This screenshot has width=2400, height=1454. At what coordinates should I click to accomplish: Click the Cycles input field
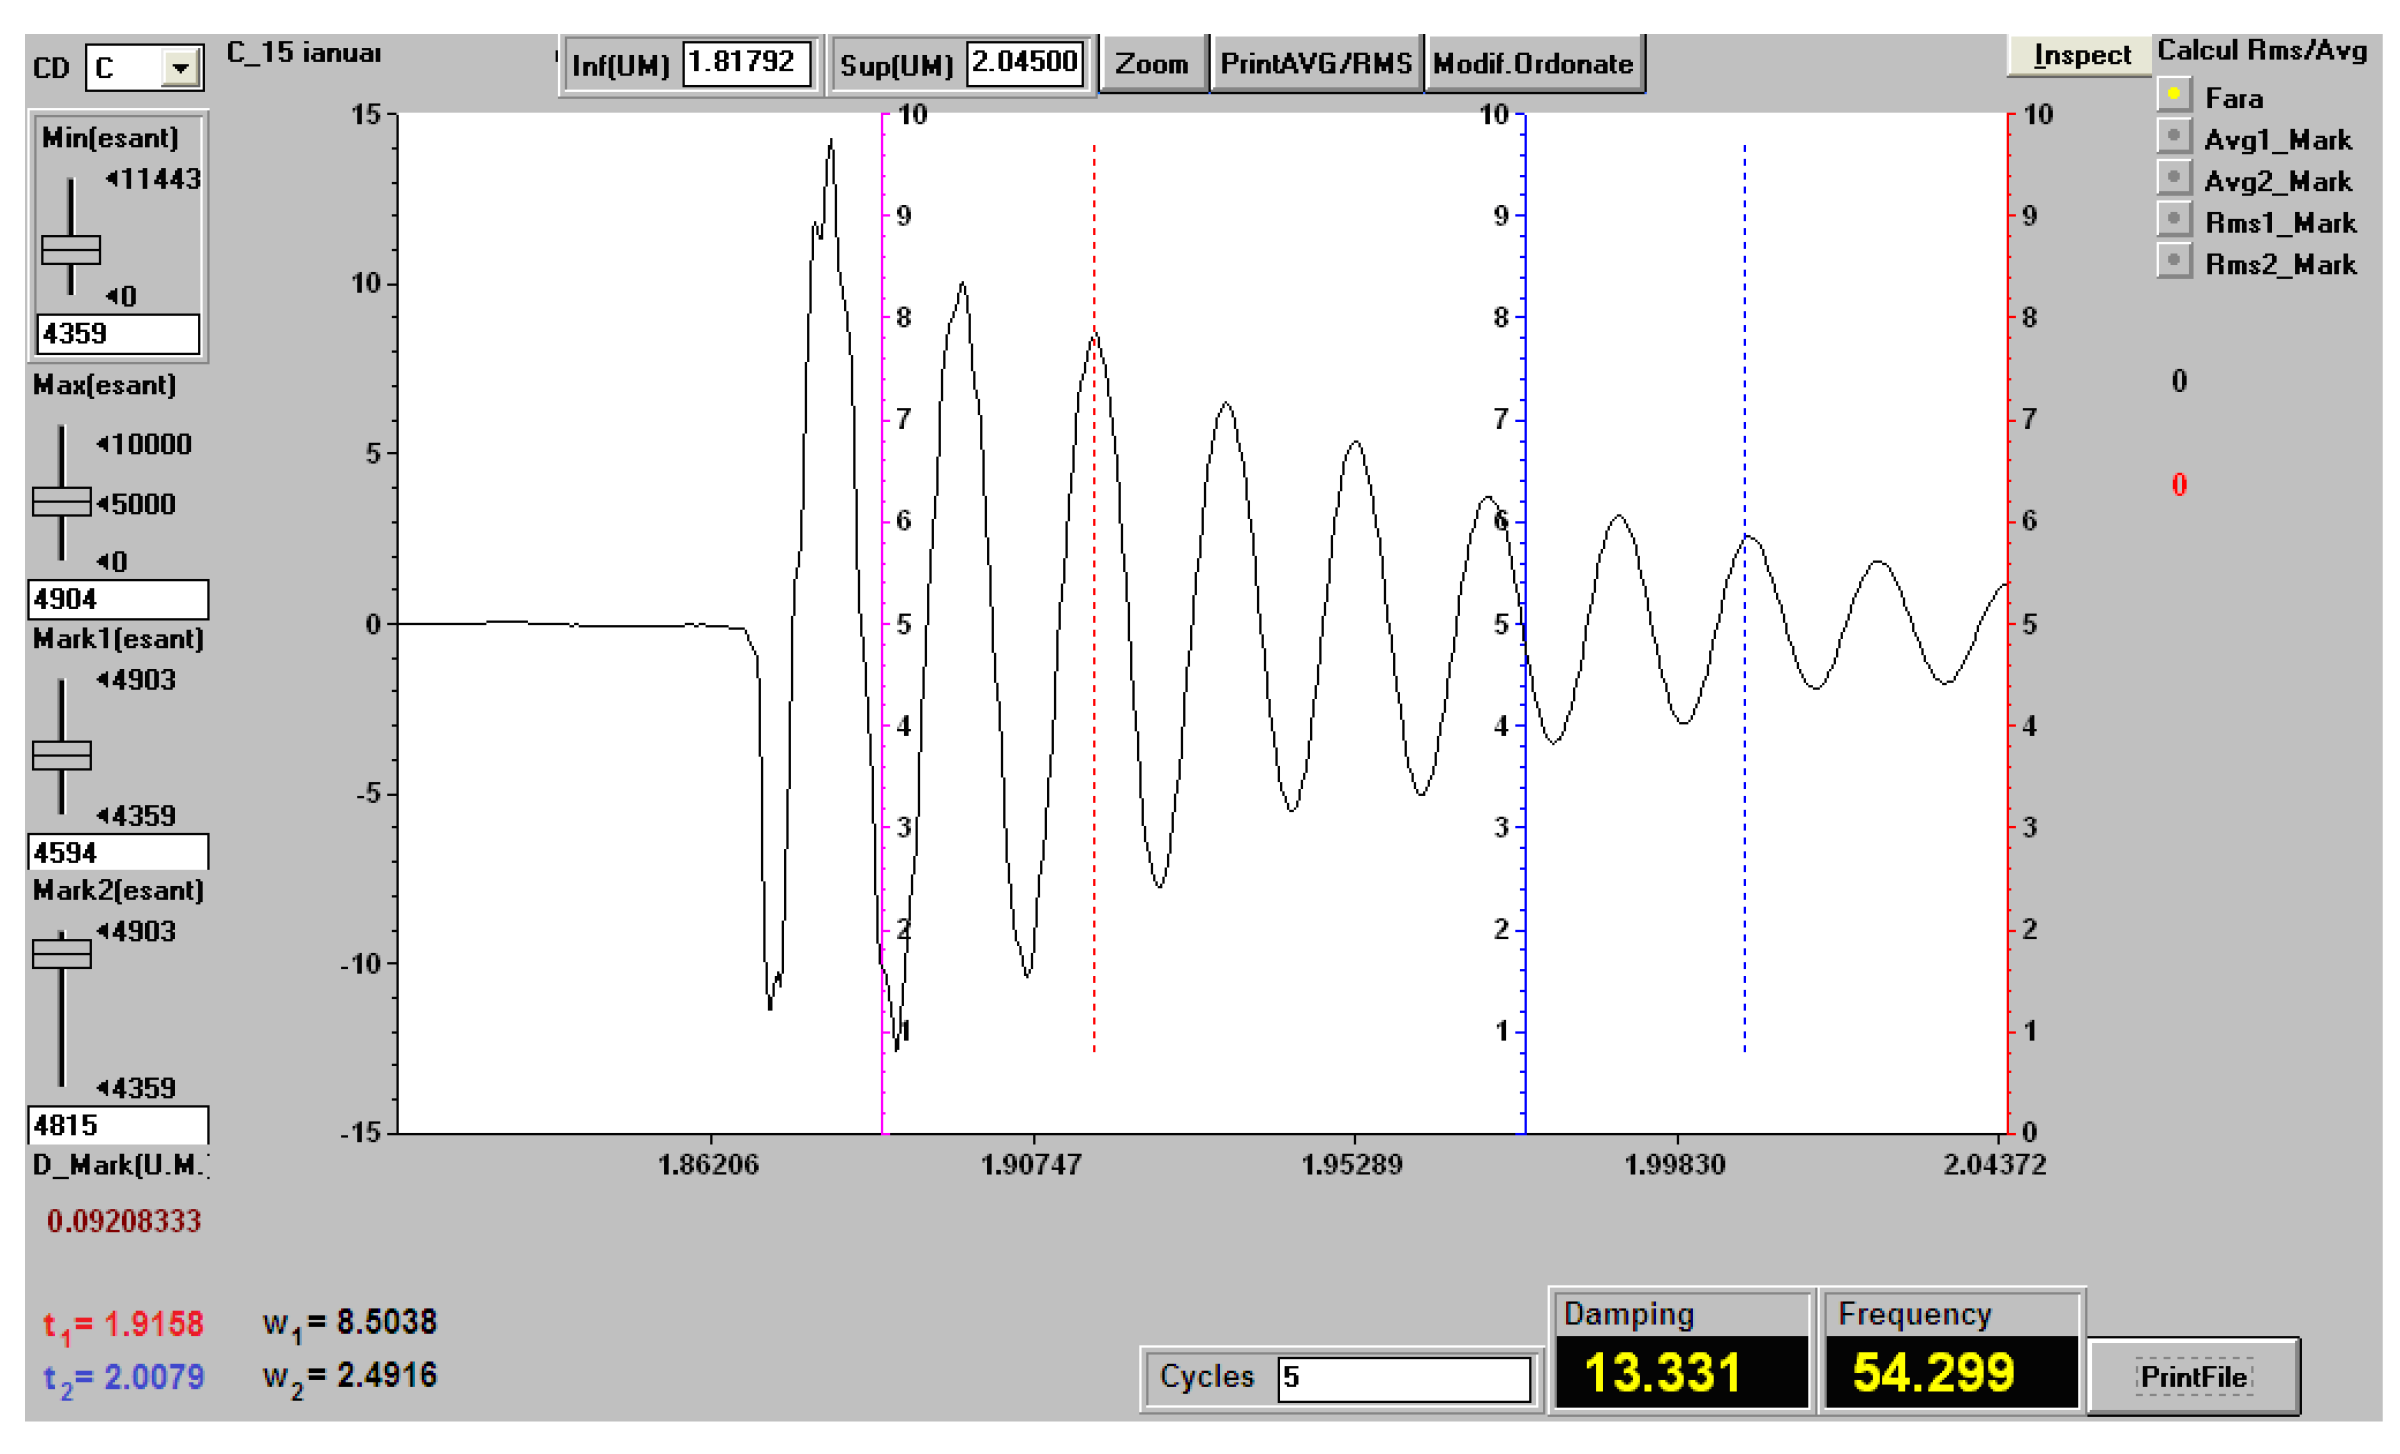(1404, 1378)
